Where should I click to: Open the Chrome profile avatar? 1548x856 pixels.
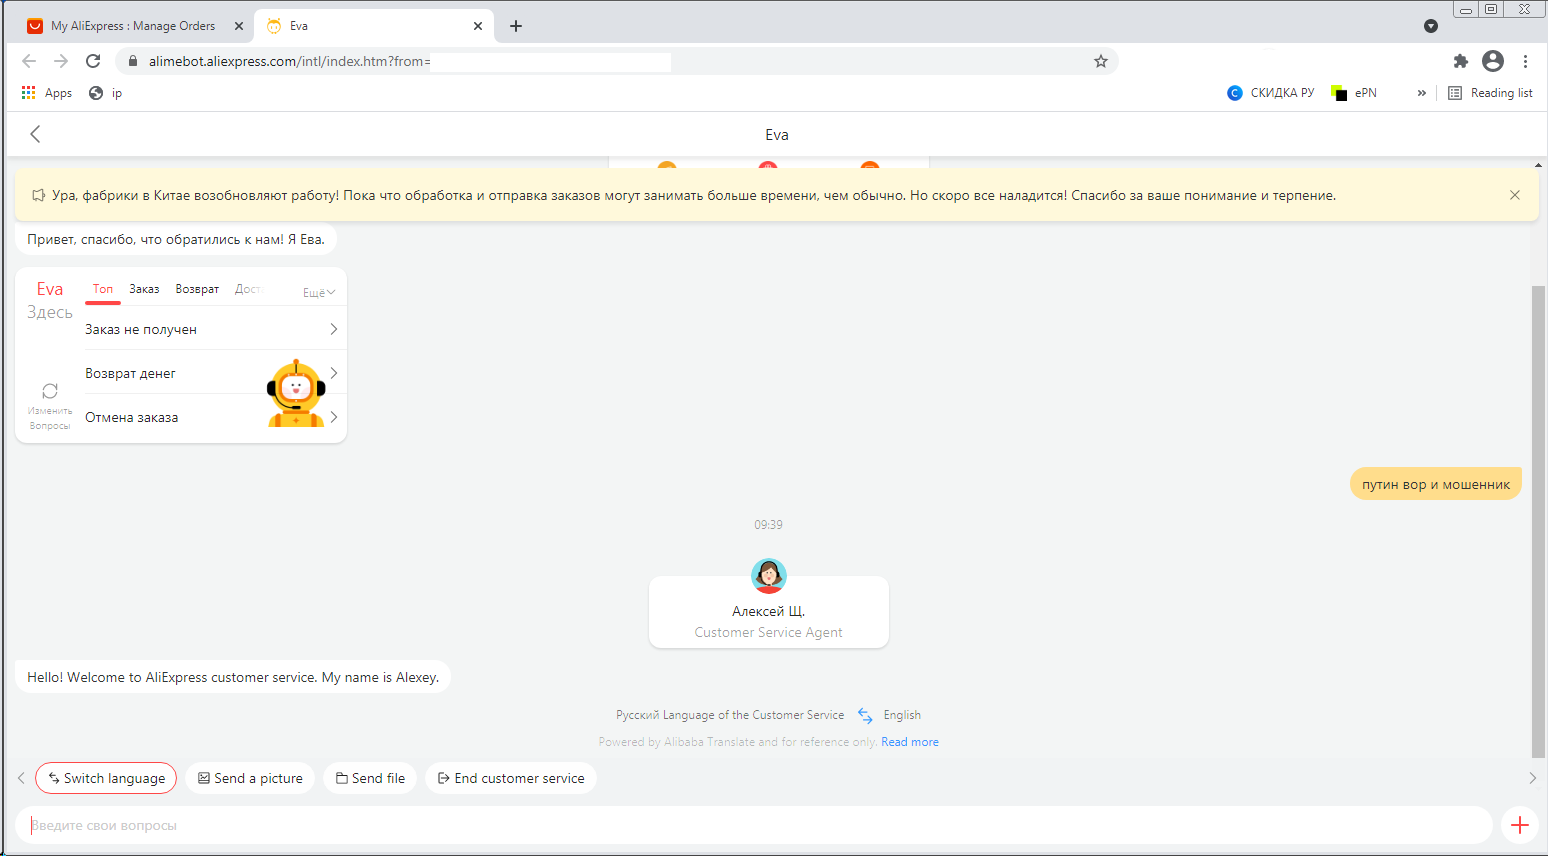[1493, 61]
